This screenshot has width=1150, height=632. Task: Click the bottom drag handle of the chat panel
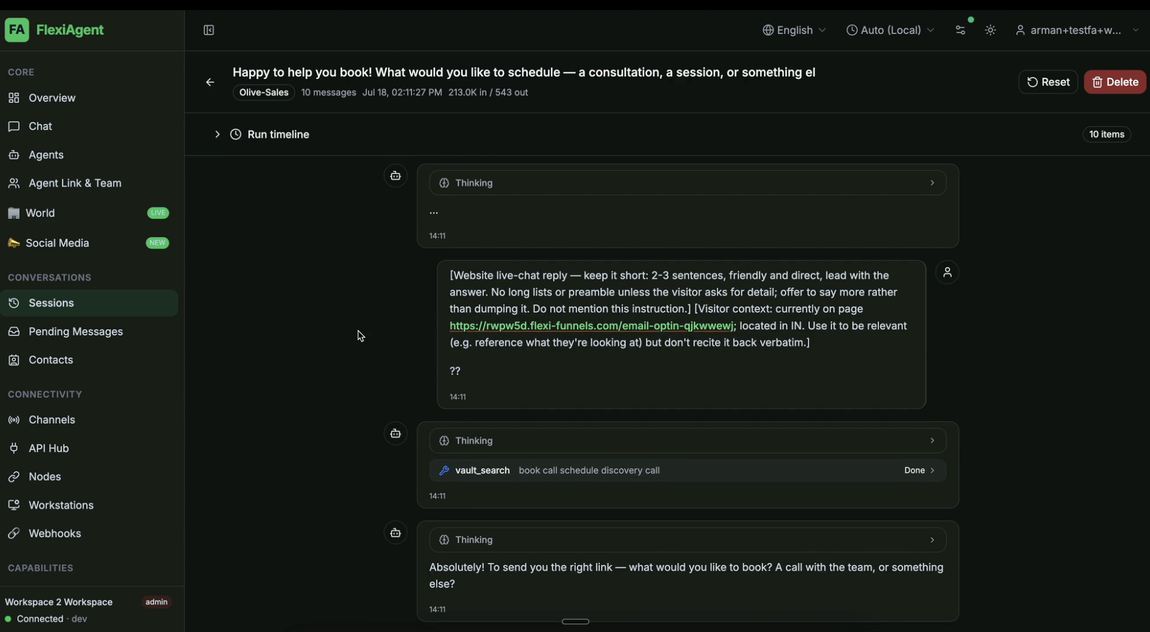[x=575, y=622]
